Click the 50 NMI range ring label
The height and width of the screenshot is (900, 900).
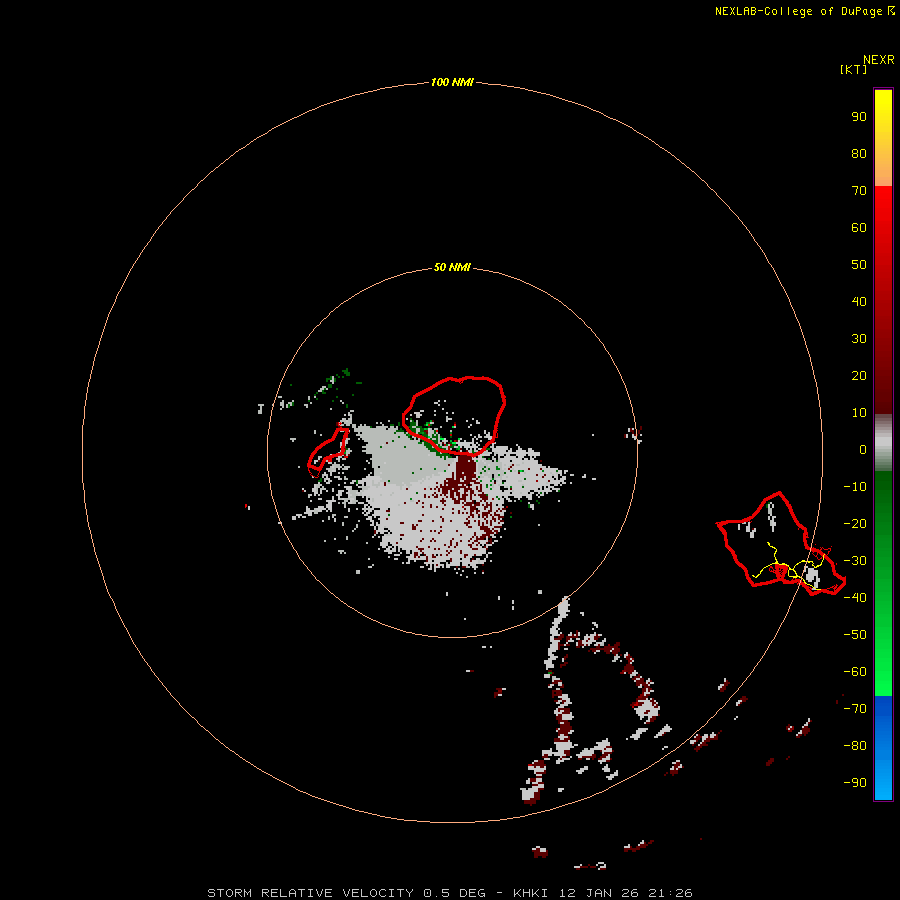coord(452,267)
